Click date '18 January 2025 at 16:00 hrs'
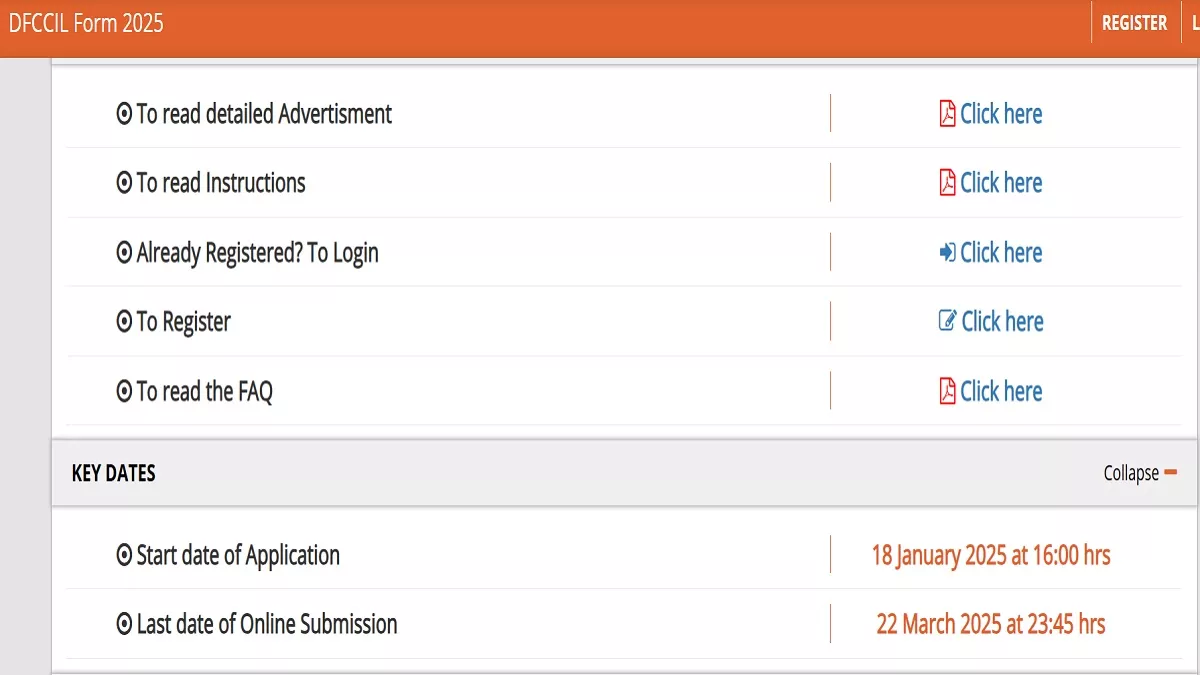 click(991, 555)
